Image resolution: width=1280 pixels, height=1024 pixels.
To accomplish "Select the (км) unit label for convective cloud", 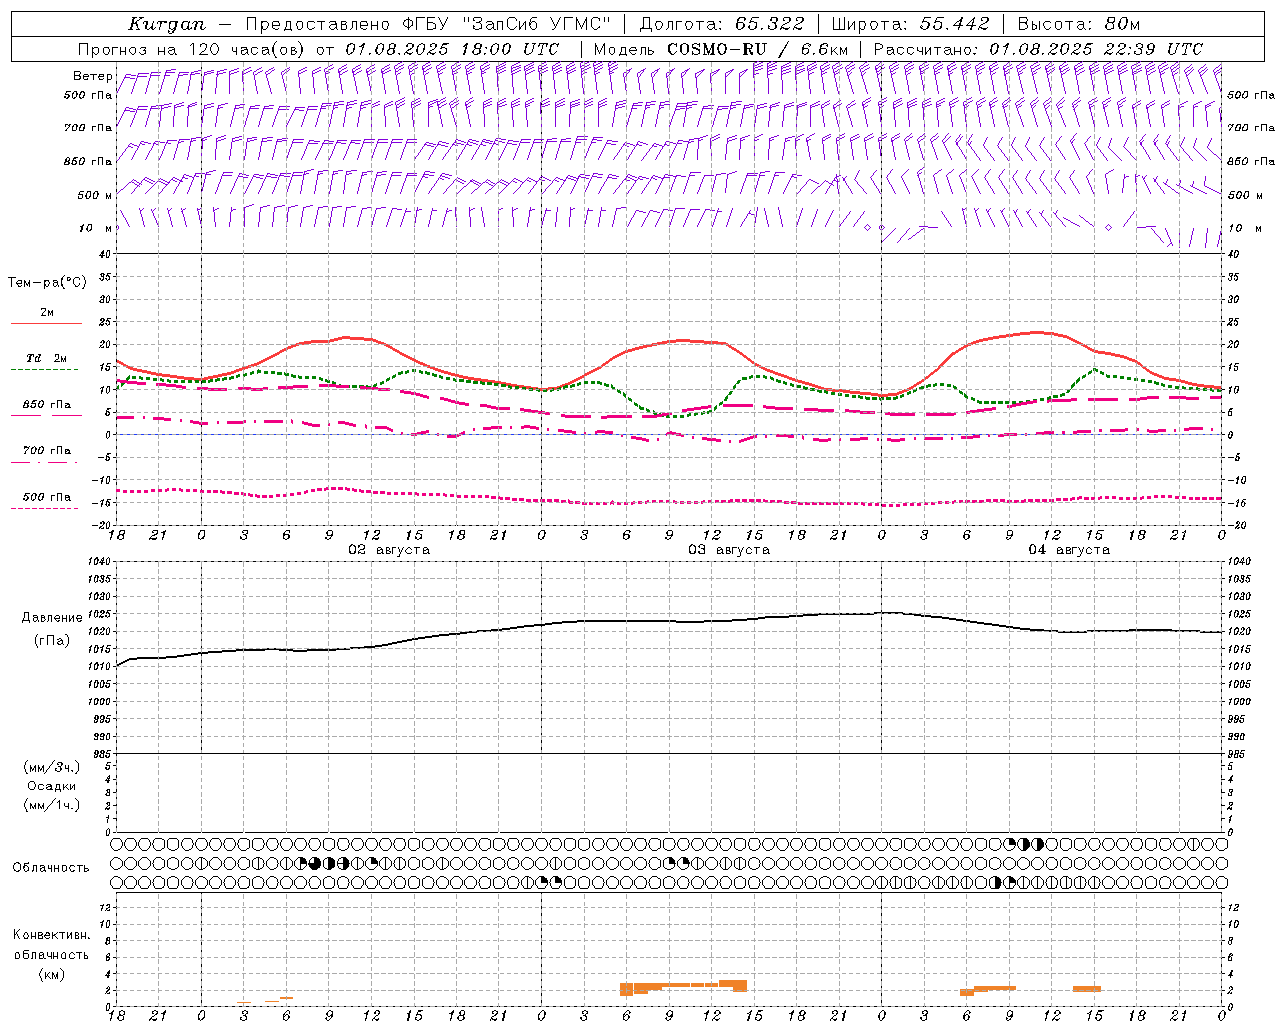I will tap(52, 974).
